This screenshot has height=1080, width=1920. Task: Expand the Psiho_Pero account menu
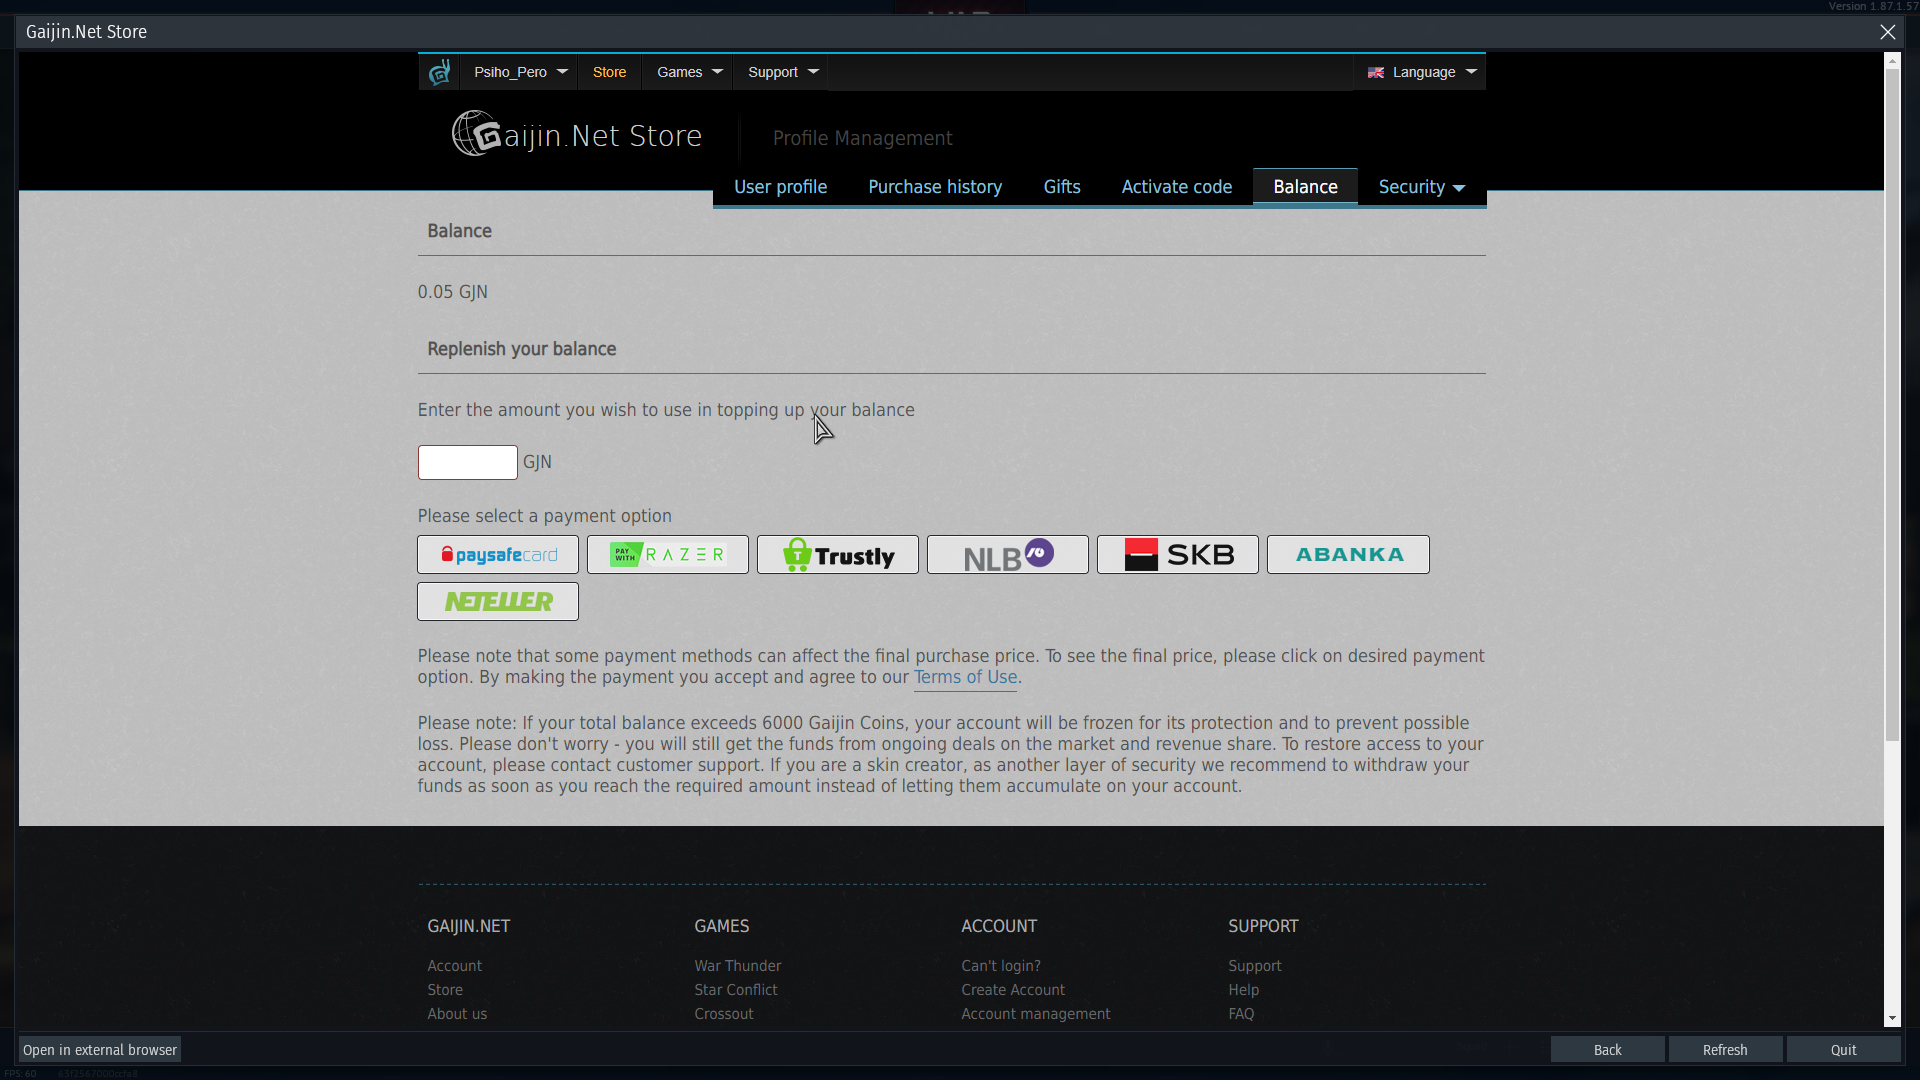click(518, 71)
